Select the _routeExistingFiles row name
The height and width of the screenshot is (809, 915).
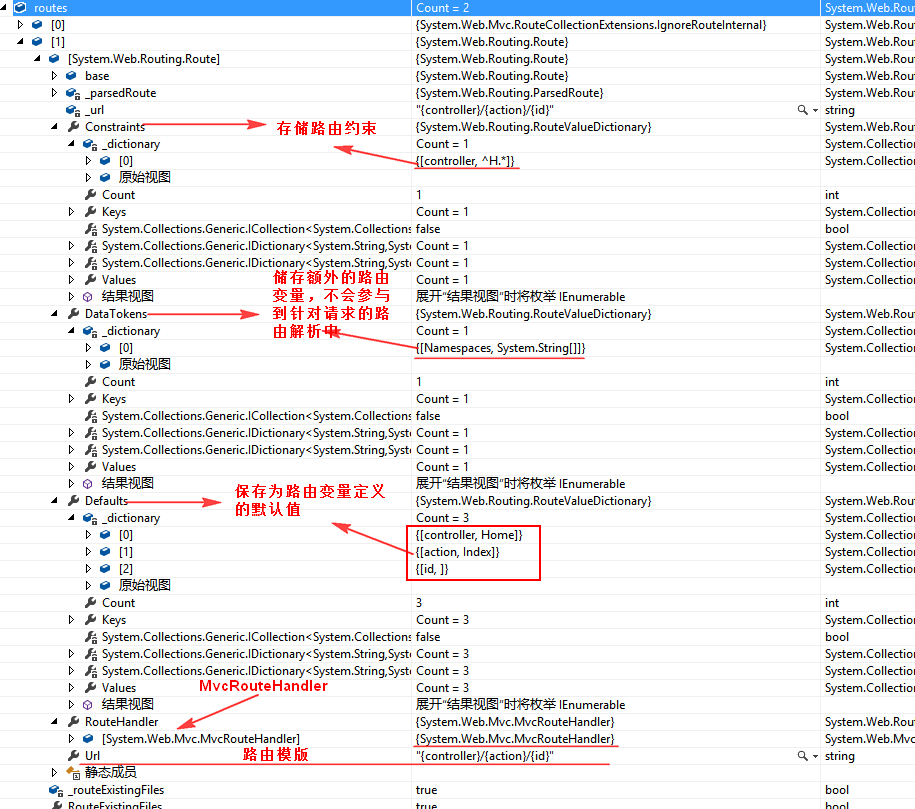click(116, 790)
